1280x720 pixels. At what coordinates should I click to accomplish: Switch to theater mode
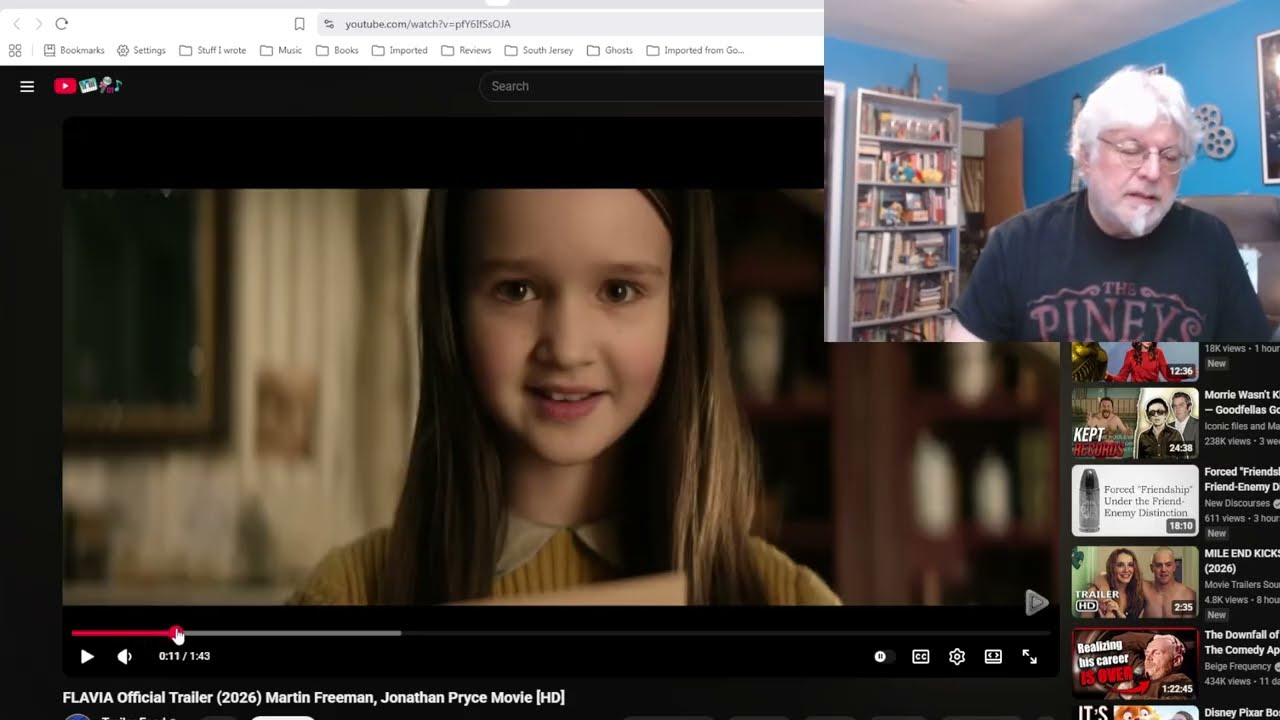993,656
